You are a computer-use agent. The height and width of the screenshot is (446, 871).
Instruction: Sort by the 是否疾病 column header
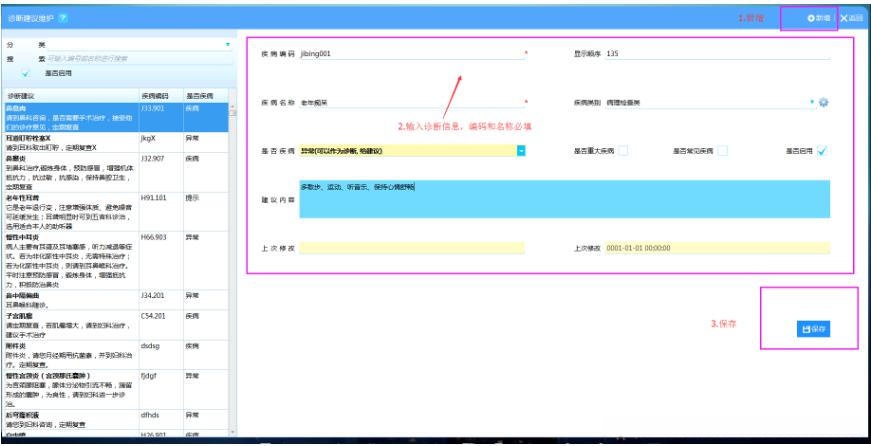pyautogui.click(x=206, y=96)
